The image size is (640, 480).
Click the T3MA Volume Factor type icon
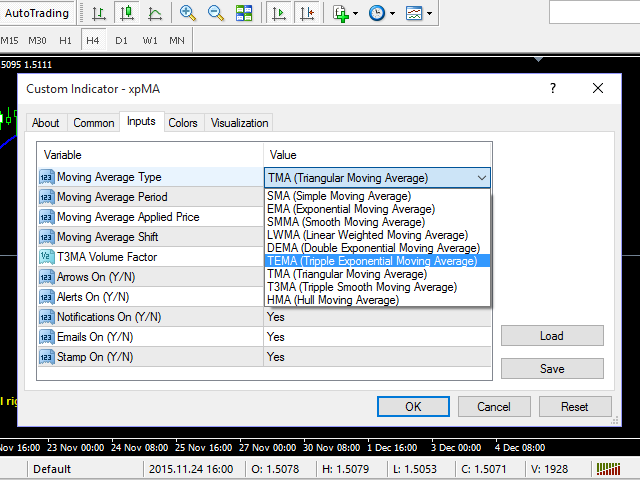tap(47, 257)
